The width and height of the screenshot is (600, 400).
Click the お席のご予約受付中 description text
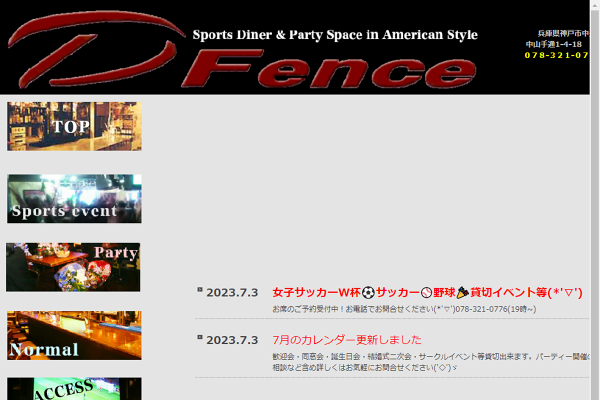[x=404, y=309]
